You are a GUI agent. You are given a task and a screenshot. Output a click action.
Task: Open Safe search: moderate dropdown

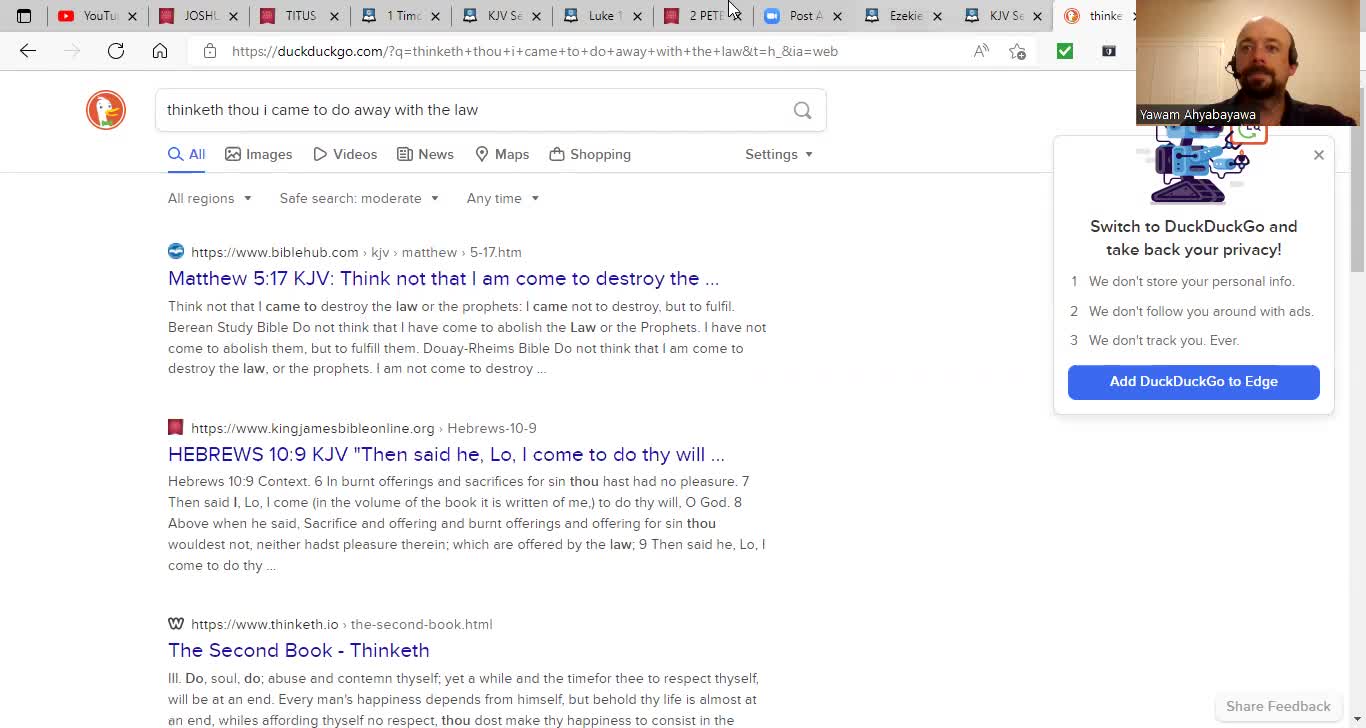coord(360,198)
